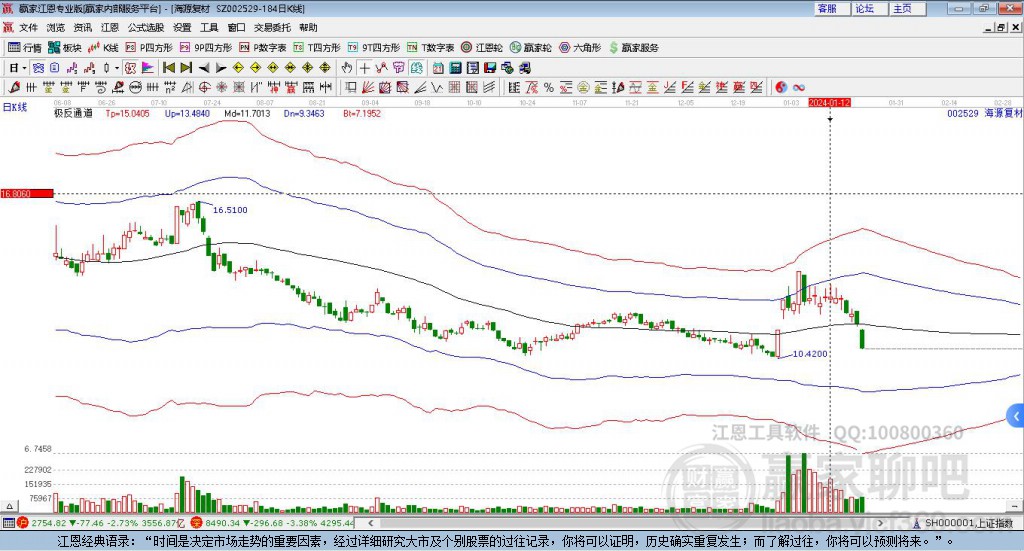This screenshot has width=1024, height=551.
Task: Open the 公式选股 menu
Action: point(146,27)
